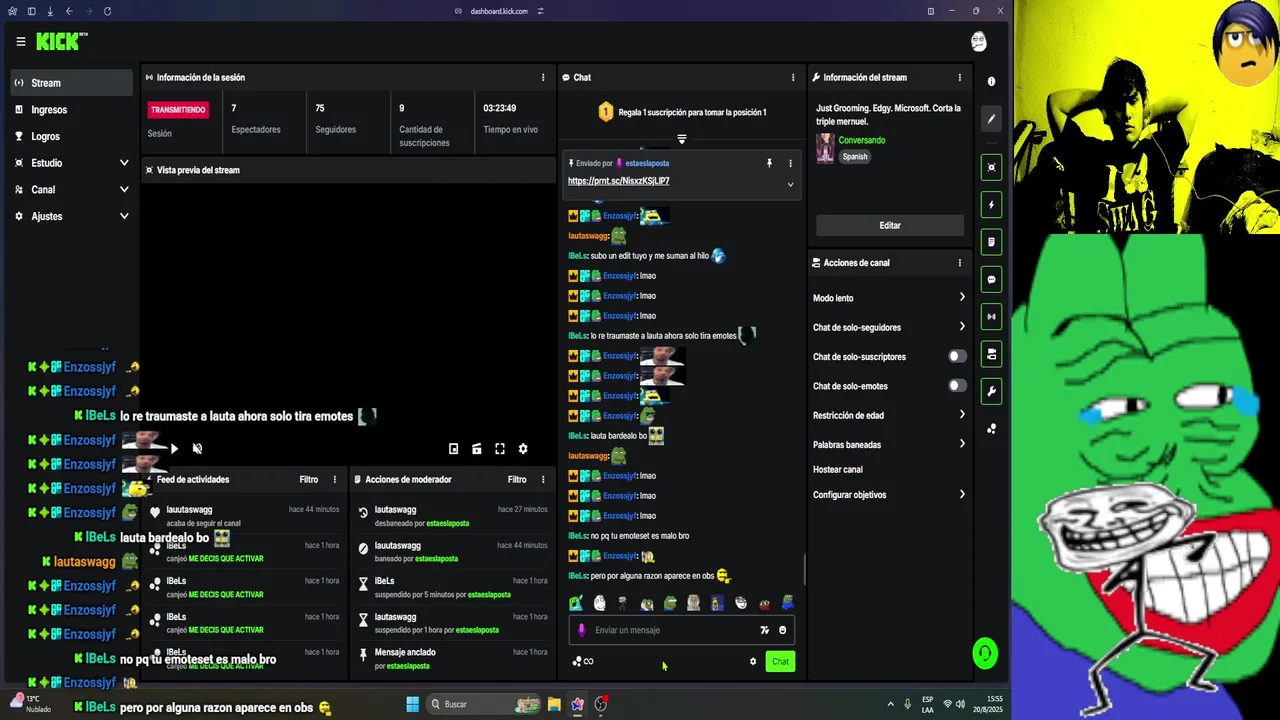Image resolution: width=1280 pixels, height=720 pixels.
Task: Click the wrench icon in right sidebar
Action: point(991,391)
